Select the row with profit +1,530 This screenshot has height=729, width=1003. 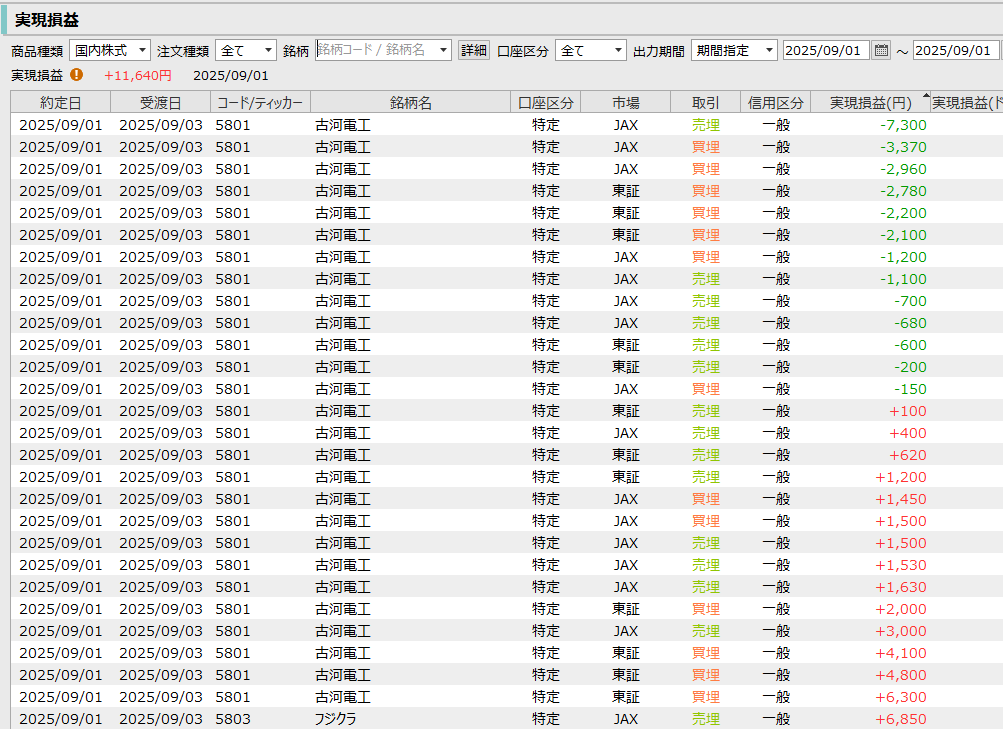507,565
